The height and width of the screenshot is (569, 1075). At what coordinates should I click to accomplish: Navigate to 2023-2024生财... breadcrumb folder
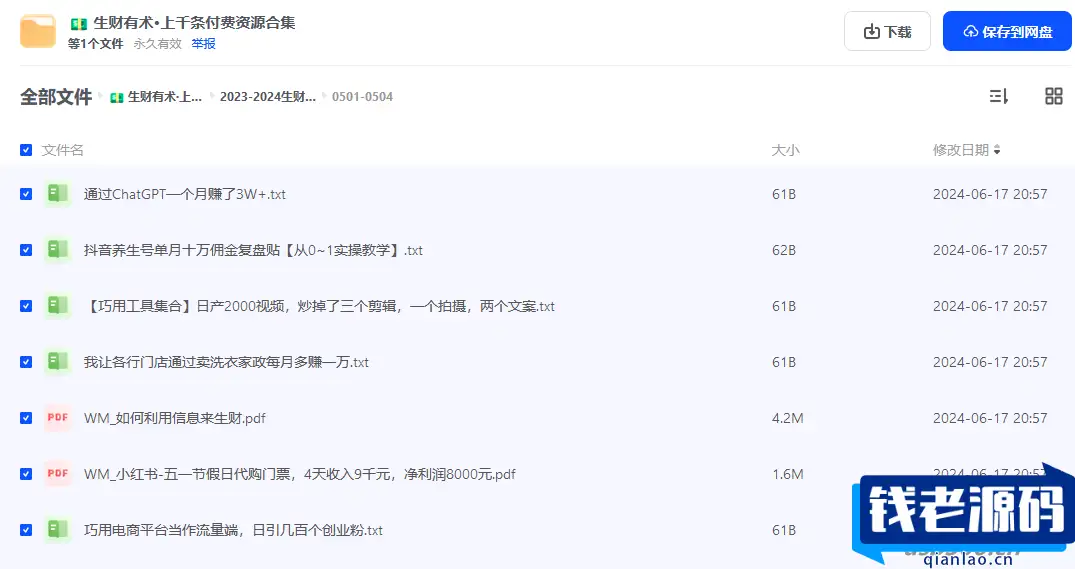tap(267, 97)
